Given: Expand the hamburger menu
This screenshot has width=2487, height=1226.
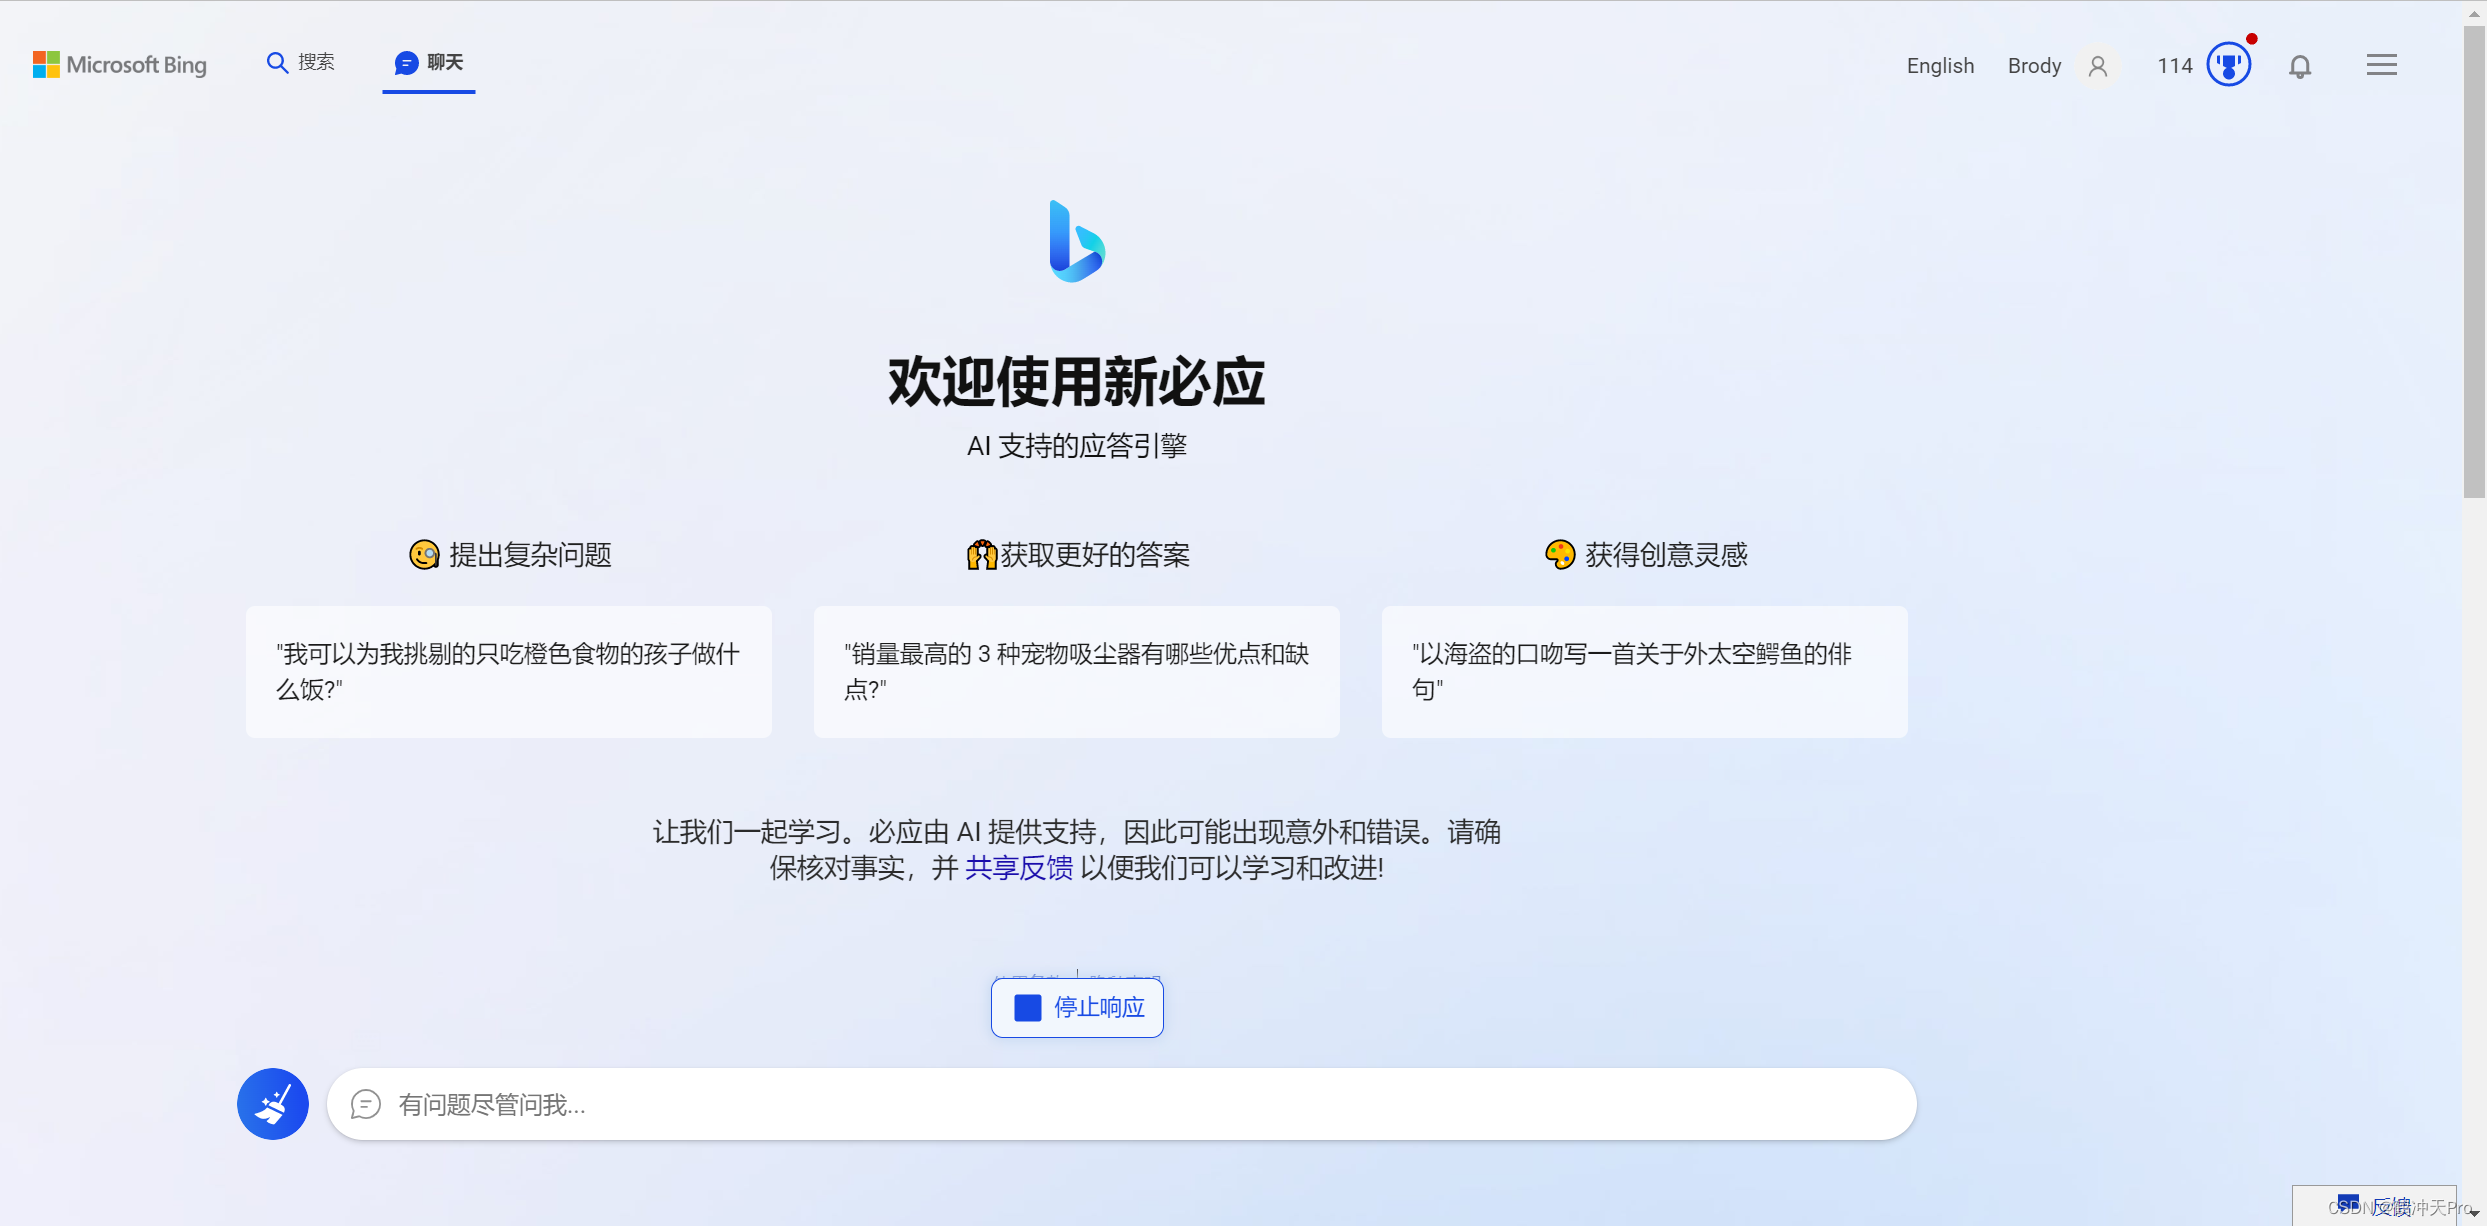Looking at the screenshot, I should click(2381, 66).
